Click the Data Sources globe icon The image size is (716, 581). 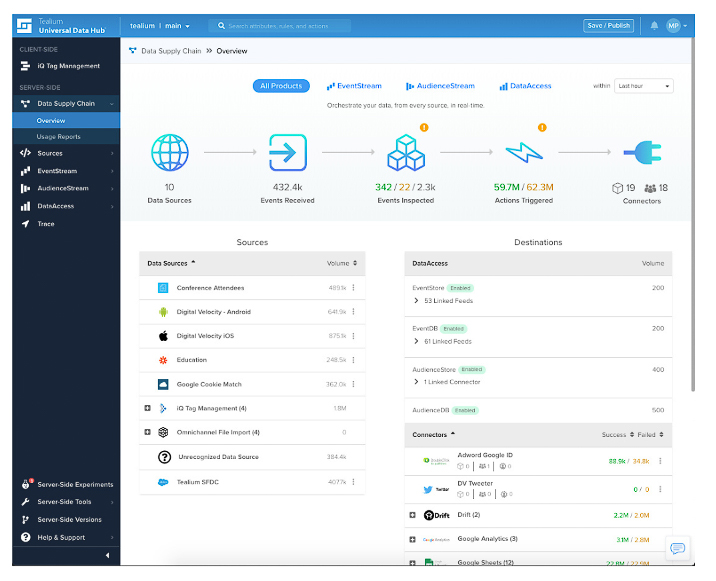(x=169, y=153)
